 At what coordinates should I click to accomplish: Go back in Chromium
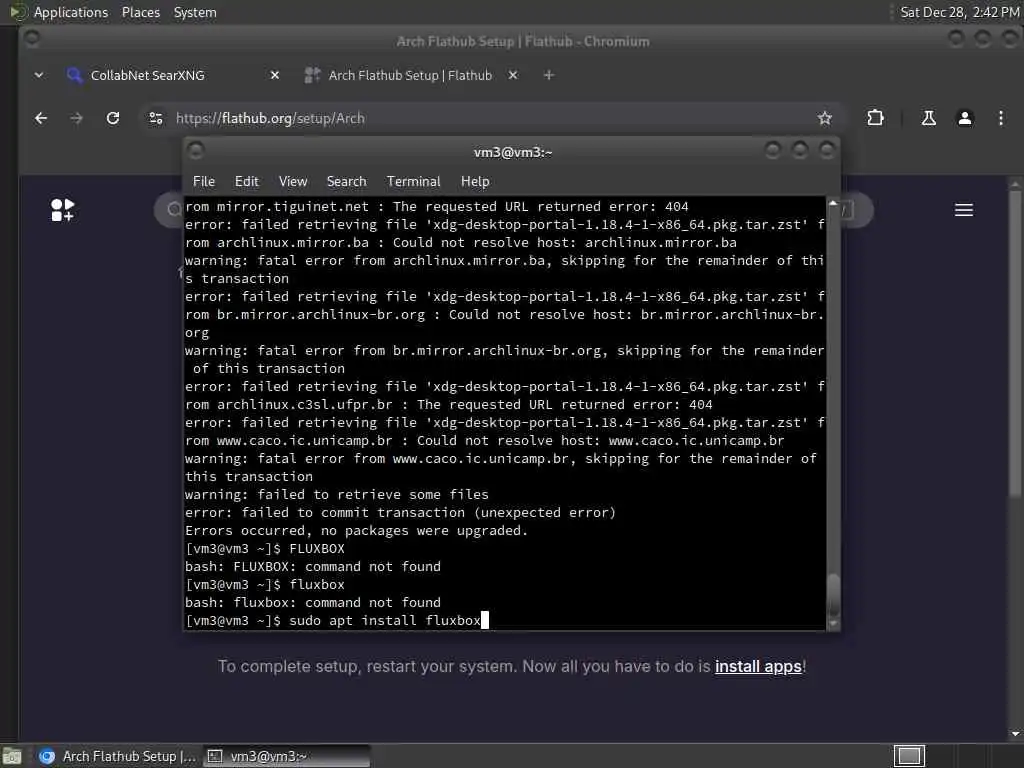click(x=41, y=118)
